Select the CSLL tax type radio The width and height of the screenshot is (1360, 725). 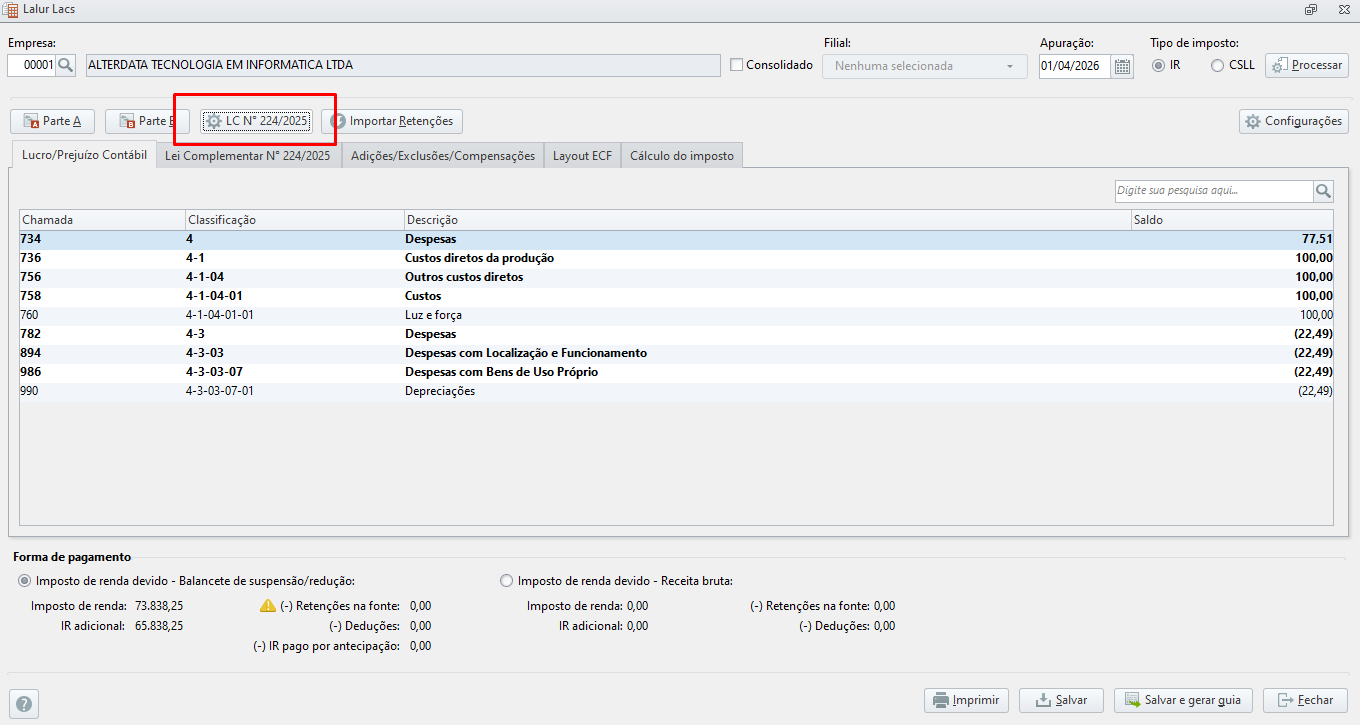coord(1217,65)
